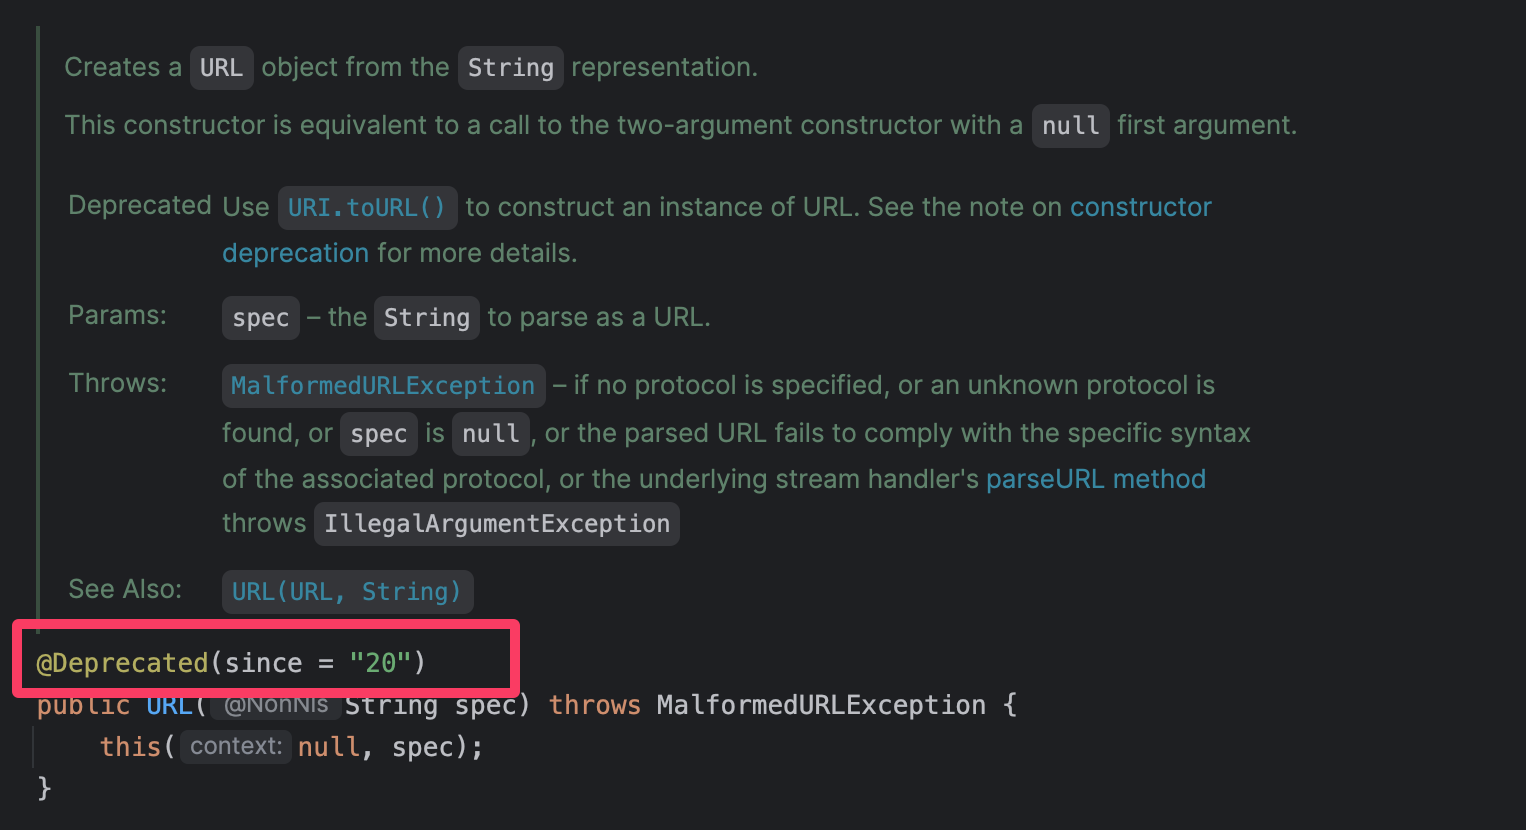
Task: Open the URI.toURL() documentation link
Action: coord(366,207)
